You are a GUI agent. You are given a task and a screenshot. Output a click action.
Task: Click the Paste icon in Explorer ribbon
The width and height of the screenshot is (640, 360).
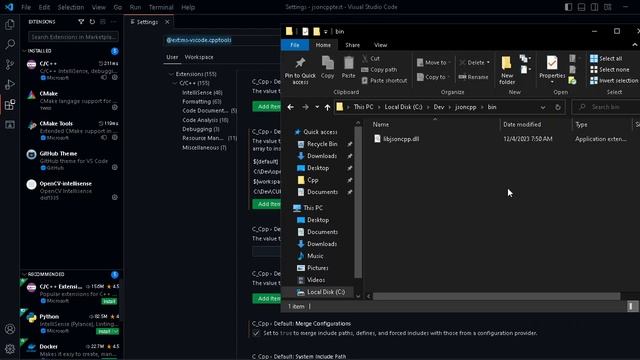[x=348, y=67]
